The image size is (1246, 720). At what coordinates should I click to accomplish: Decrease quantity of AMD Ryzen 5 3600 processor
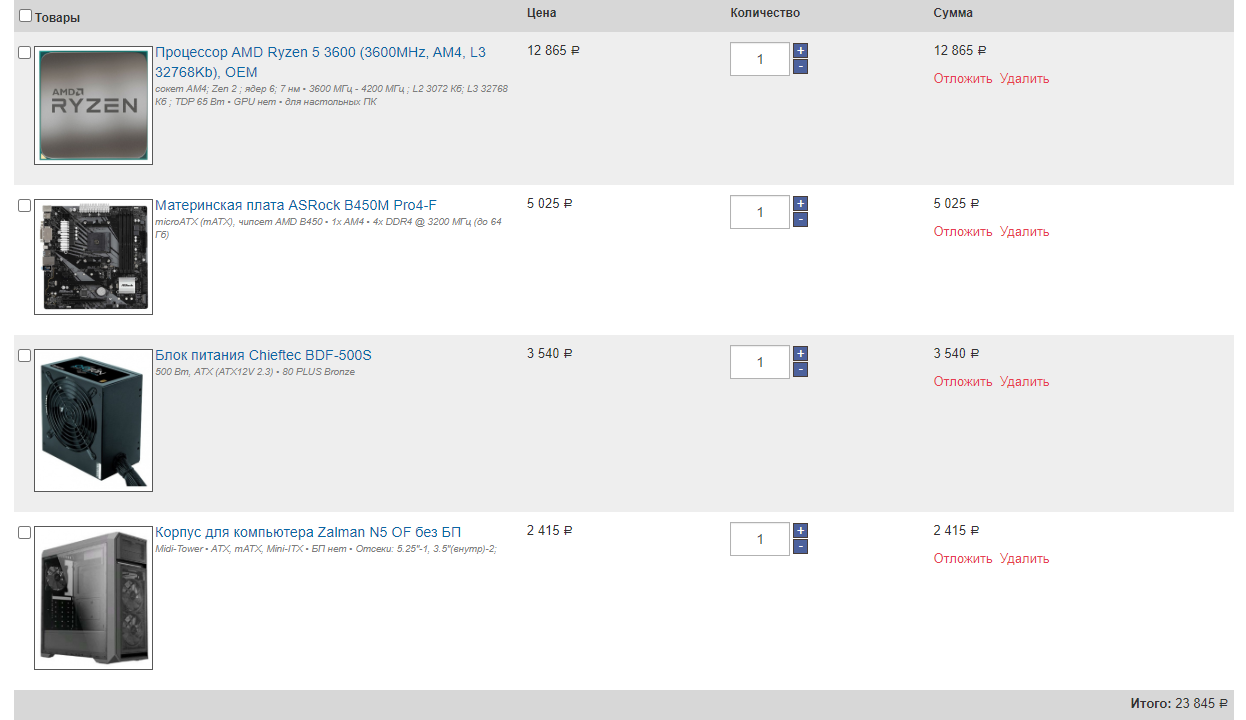coord(800,67)
